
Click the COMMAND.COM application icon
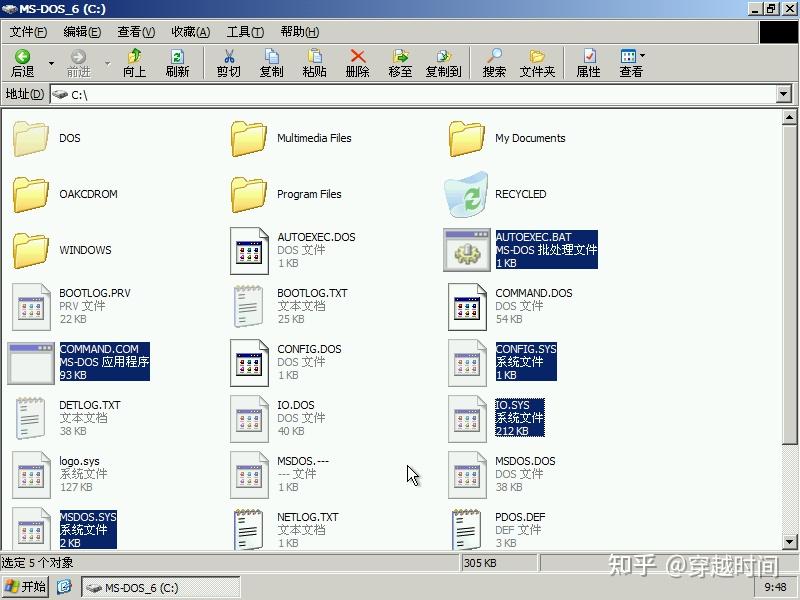[x=31, y=363]
